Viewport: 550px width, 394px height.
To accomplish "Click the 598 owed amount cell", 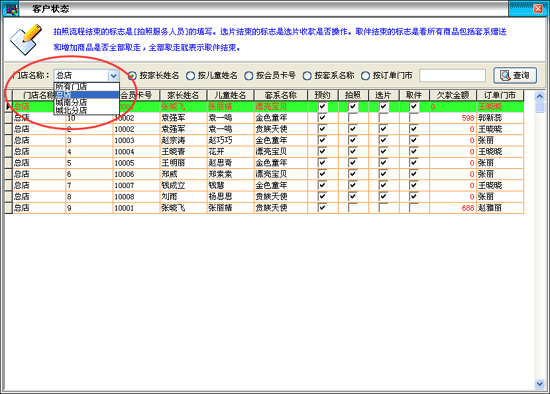I will pyautogui.click(x=453, y=118).
